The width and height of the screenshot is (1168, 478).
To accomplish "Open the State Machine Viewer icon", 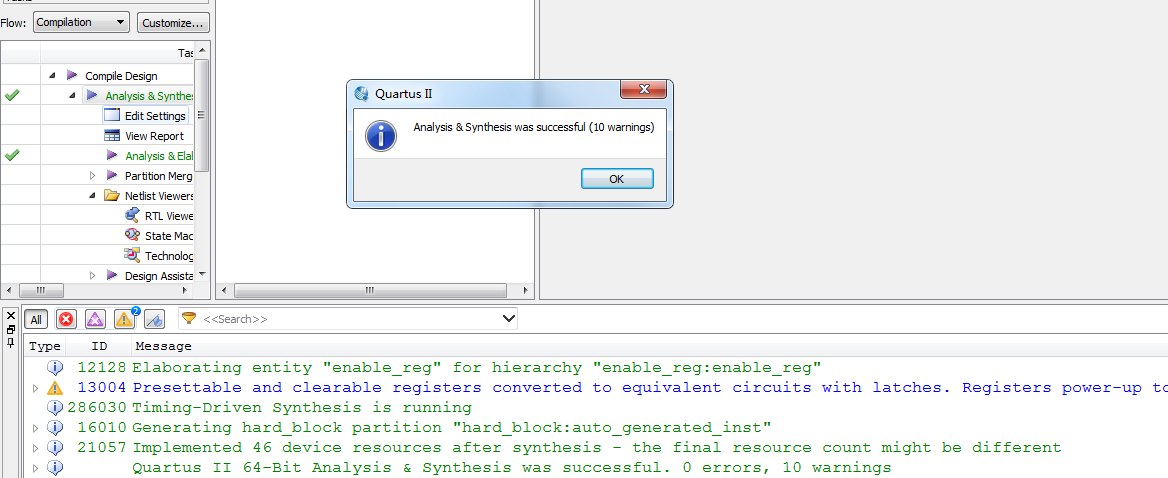I will 133,235.
